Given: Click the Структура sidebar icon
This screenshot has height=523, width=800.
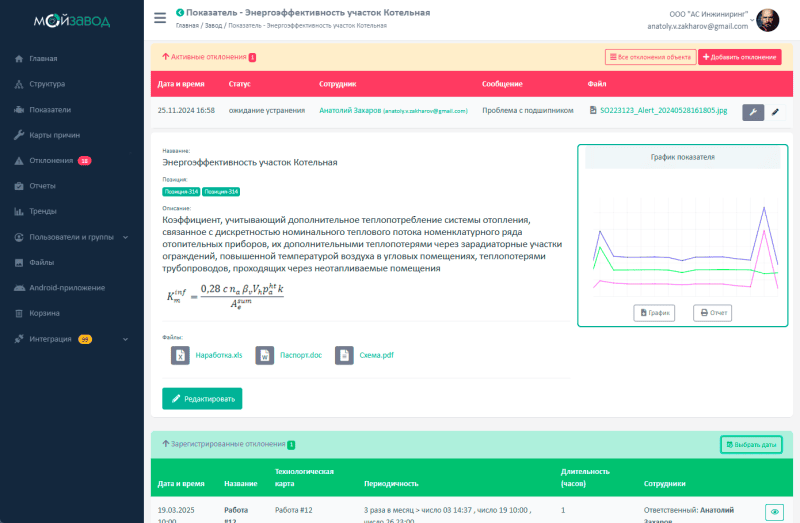Looking at the screenshot, I should pyautogui.click(x=19, y=84).
